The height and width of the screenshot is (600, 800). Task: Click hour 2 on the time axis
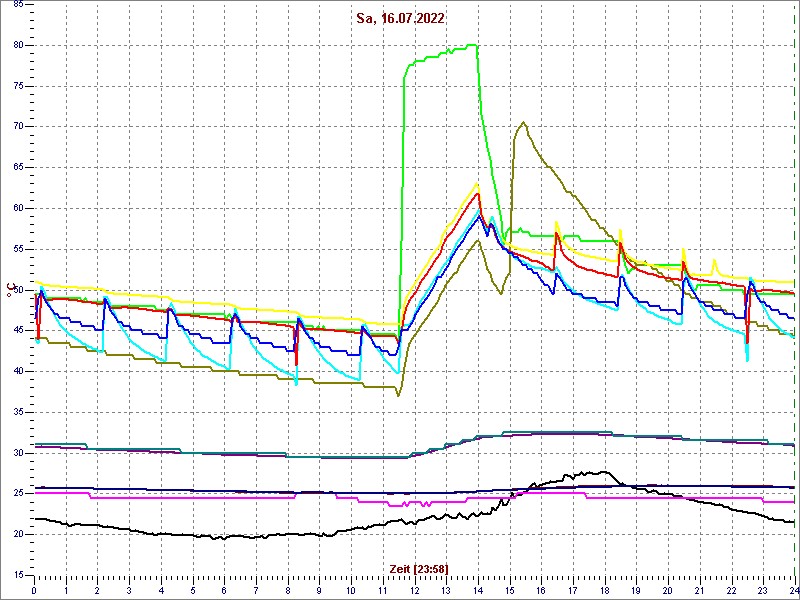pyautogui.click(x=97, y=590)
